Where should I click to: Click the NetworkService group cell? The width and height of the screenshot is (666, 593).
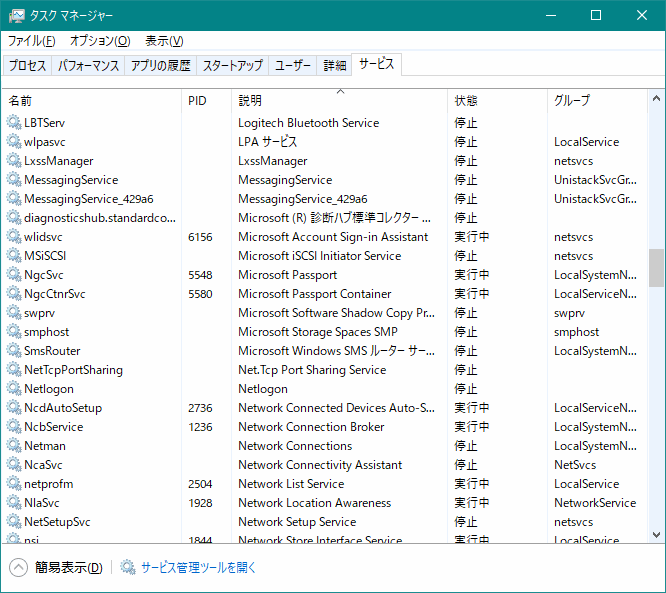coord(595,503)
